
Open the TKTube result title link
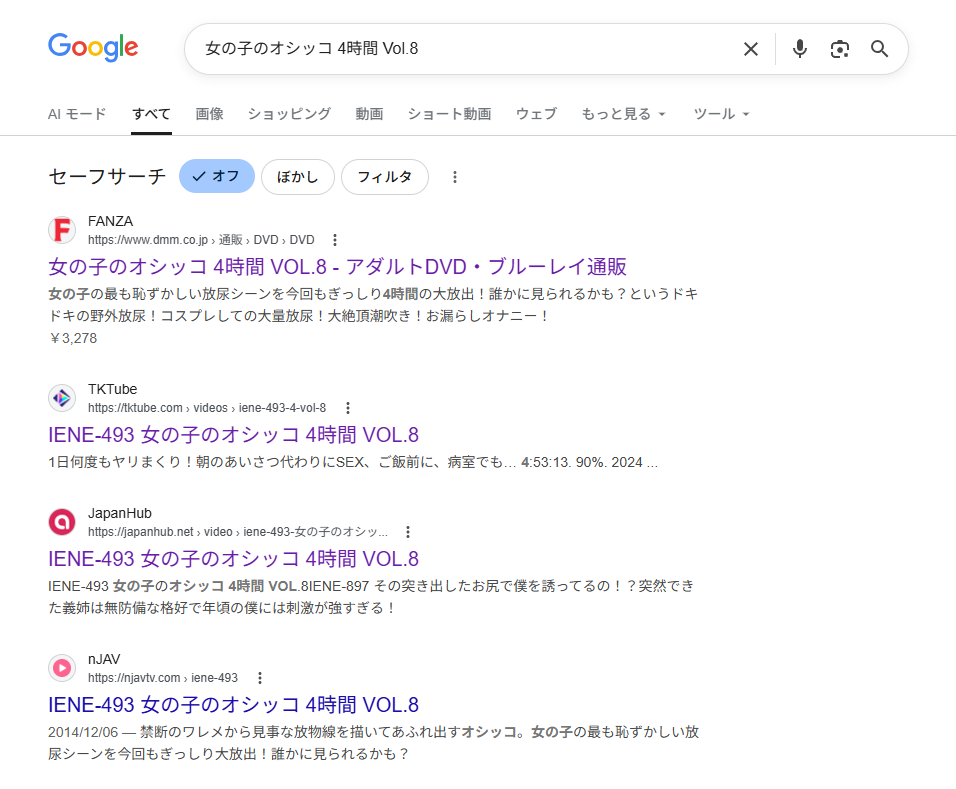pyautogui.click(x=234, y=435)
